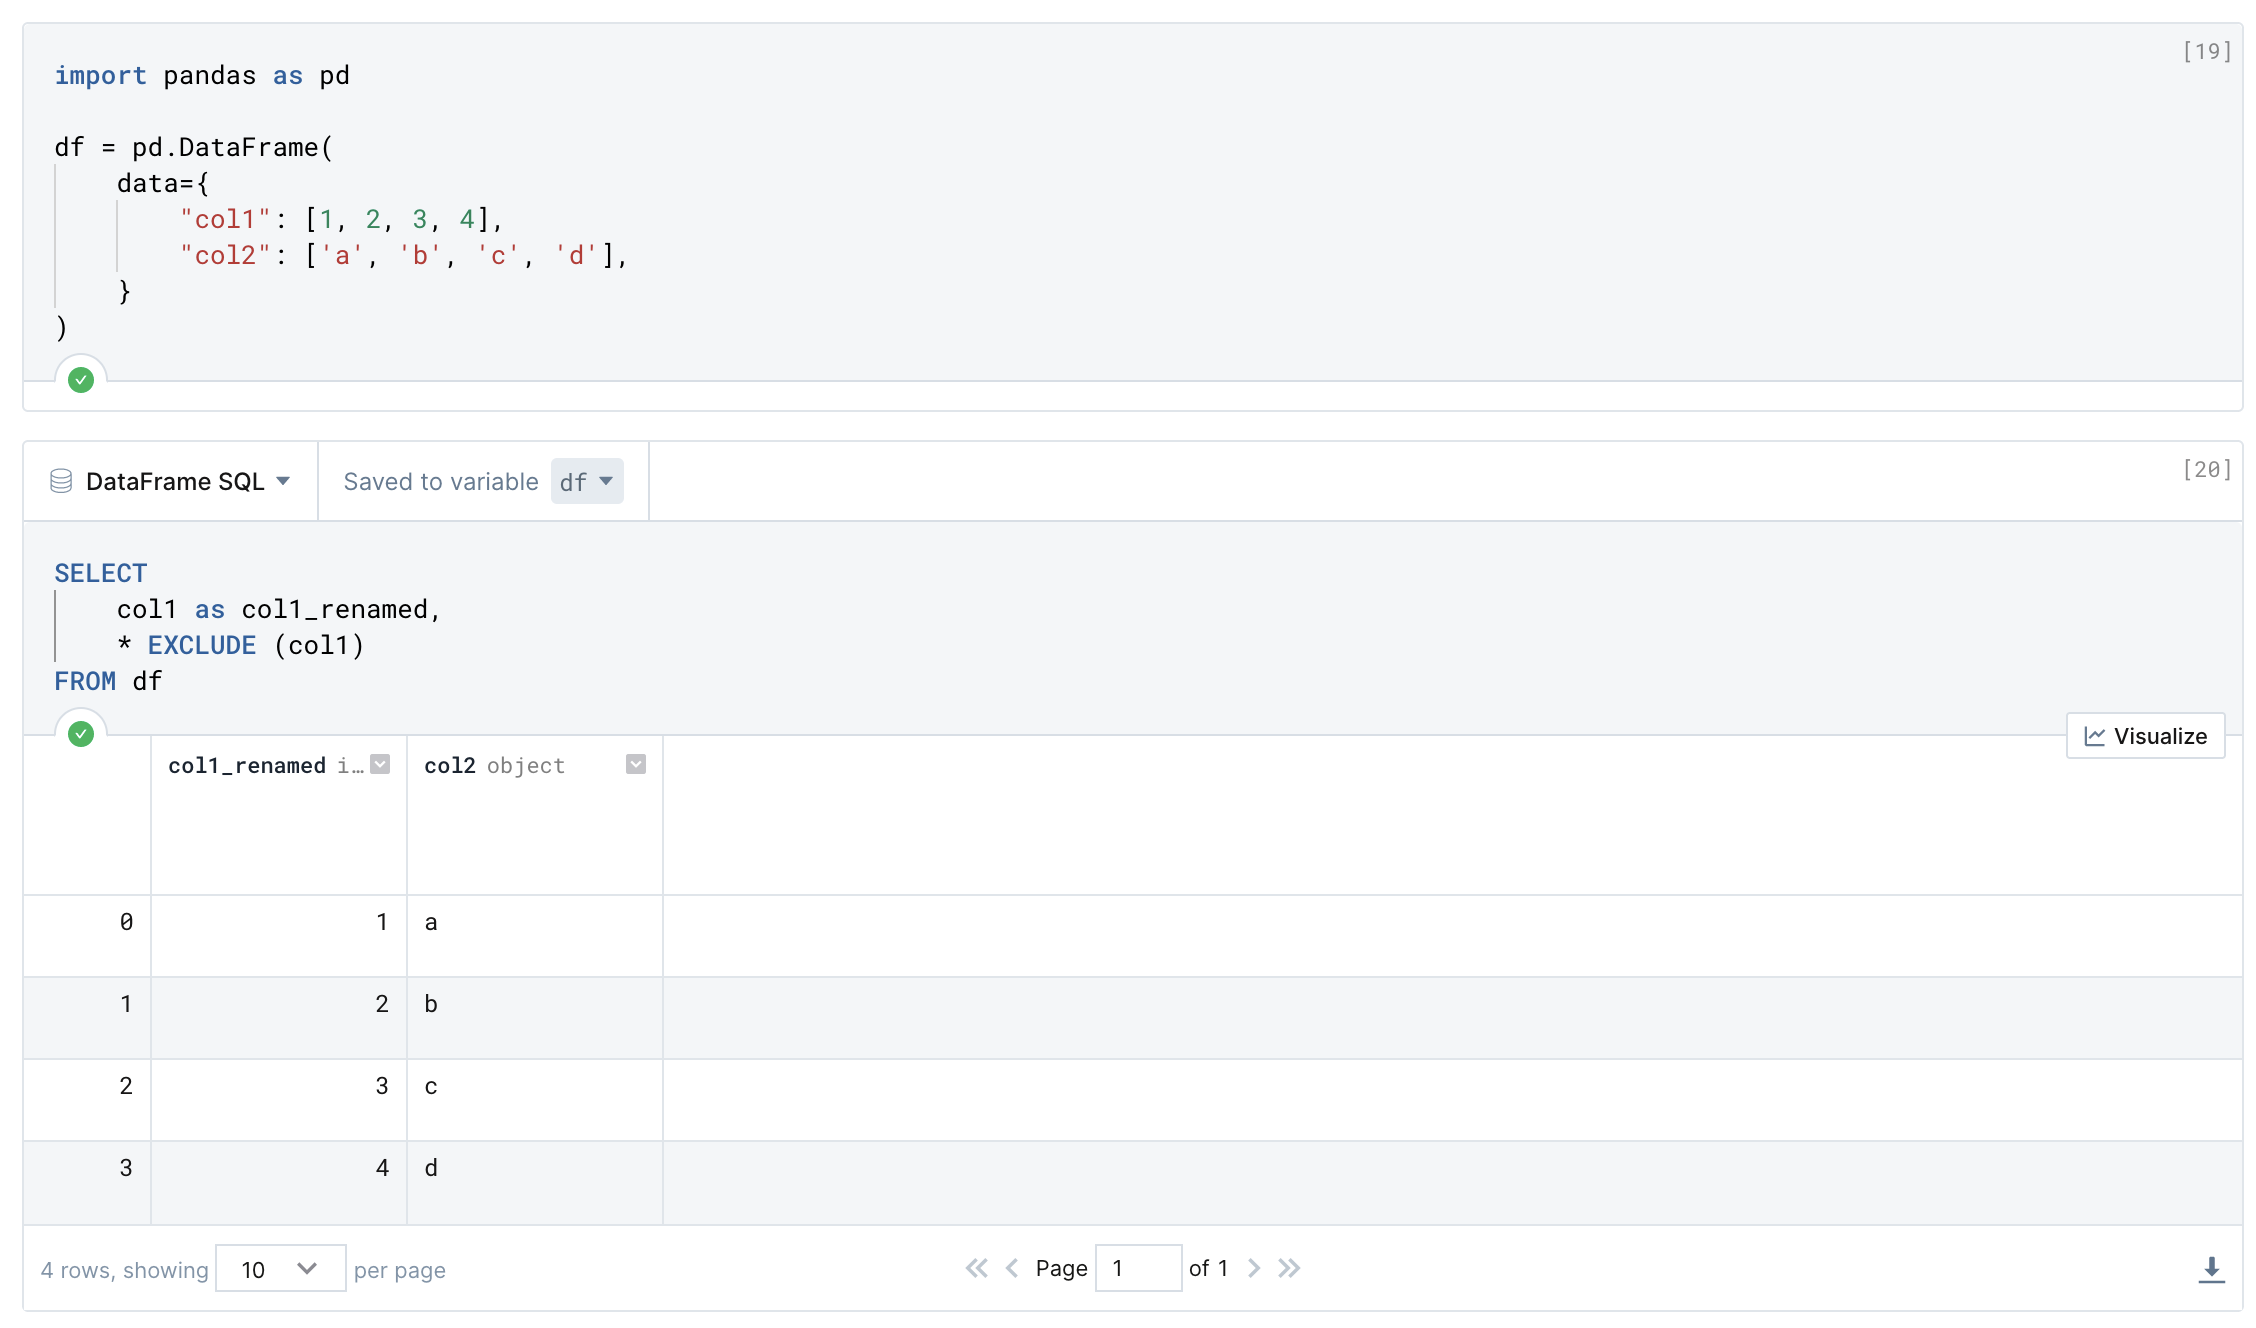
Task: Go to next page arrow
Action: 1254,1268
